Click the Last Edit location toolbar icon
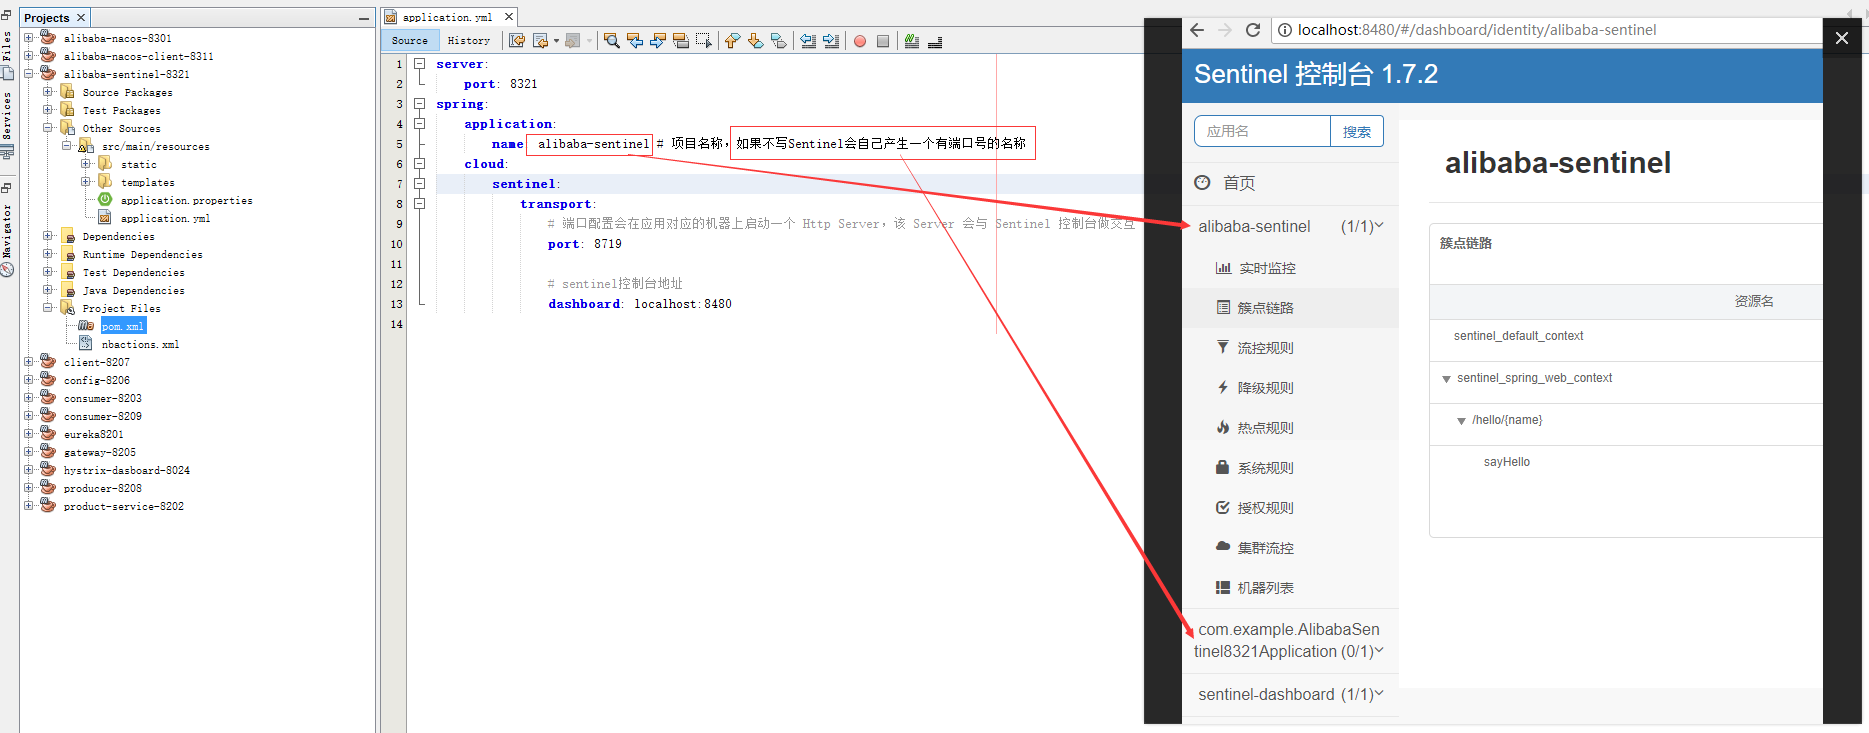The width and height of the screenshot is (1869, 733). coord(517,41)
